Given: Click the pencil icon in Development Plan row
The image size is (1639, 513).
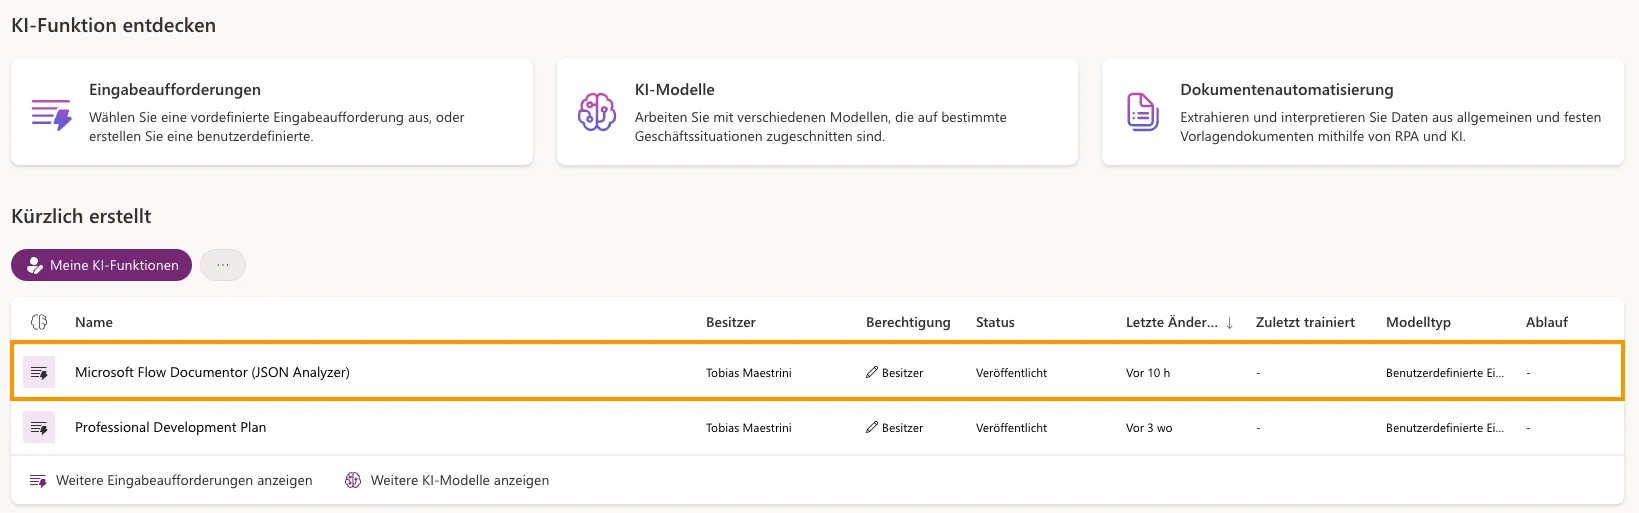Looking at the screenshot, I should pos(872,428).
